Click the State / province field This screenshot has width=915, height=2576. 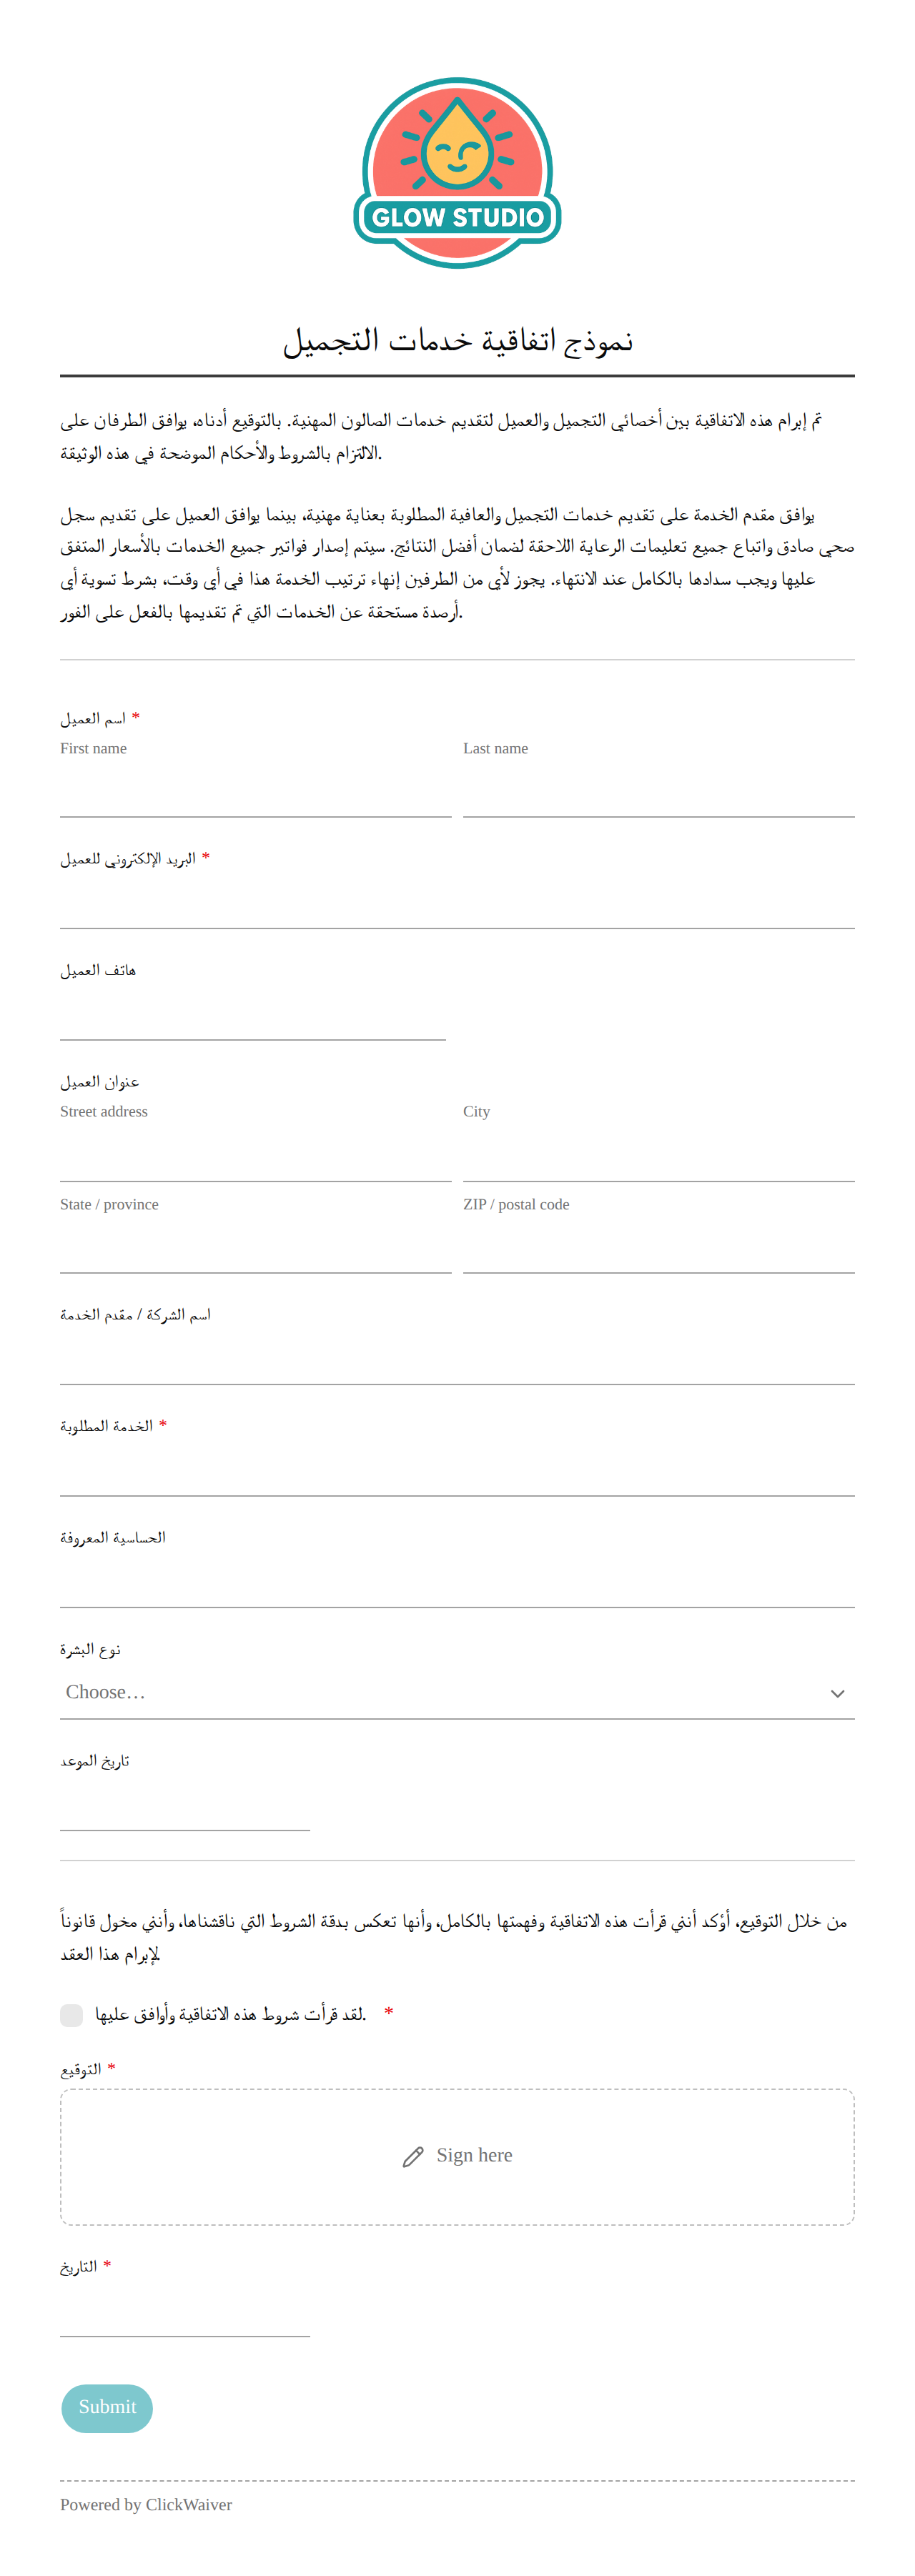256,1247
